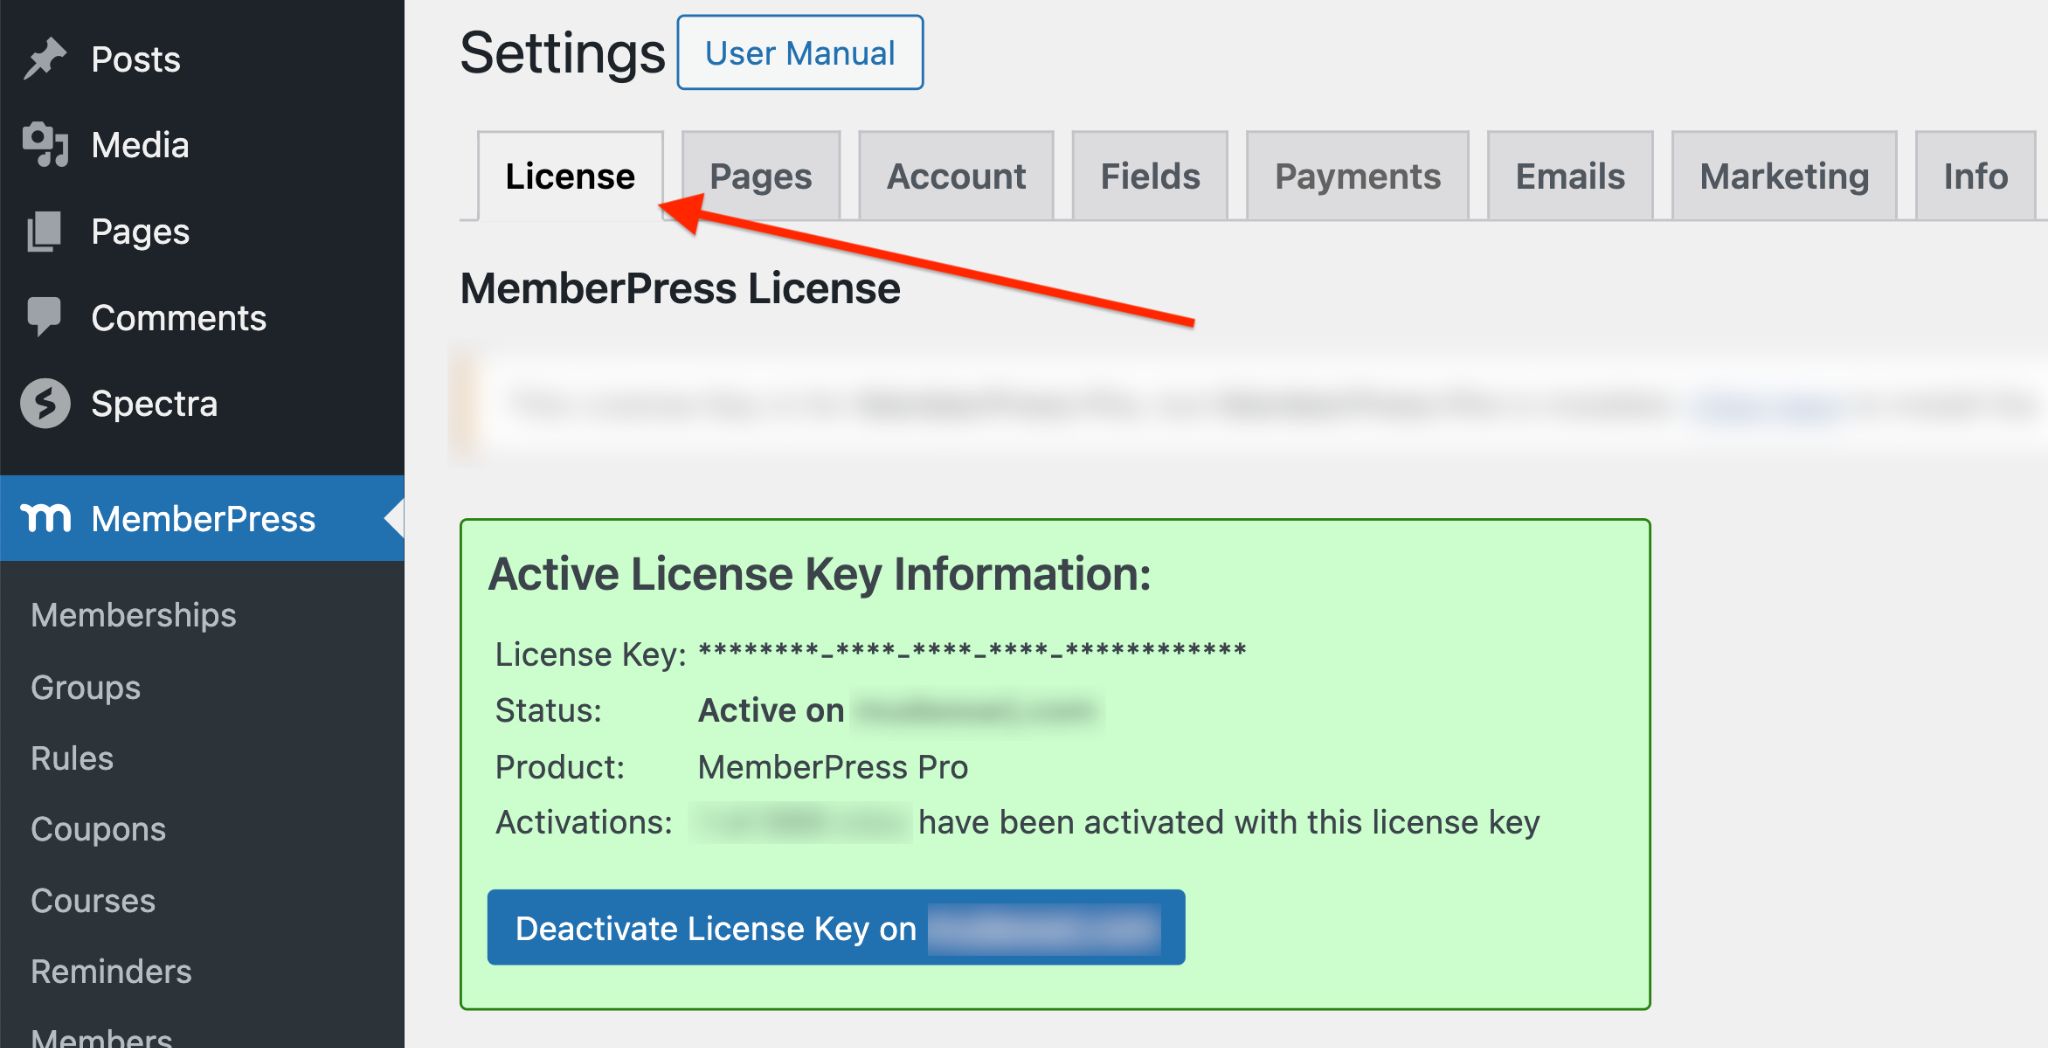
Task: Click the MemberPress 'm' logo icon
Action: pyautogui.click(x=46, y=518)
